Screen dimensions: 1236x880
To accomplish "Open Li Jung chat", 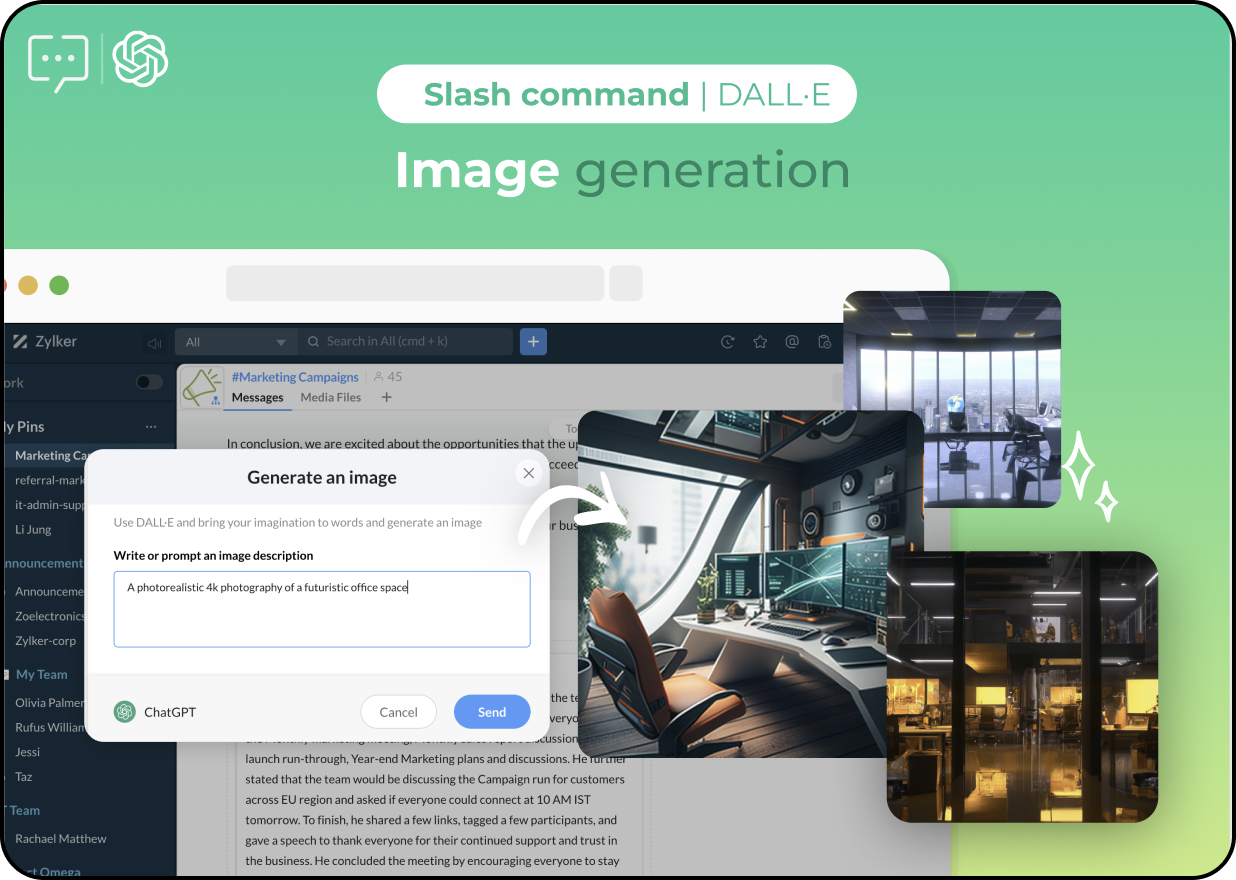I will (x=33, y=530).
